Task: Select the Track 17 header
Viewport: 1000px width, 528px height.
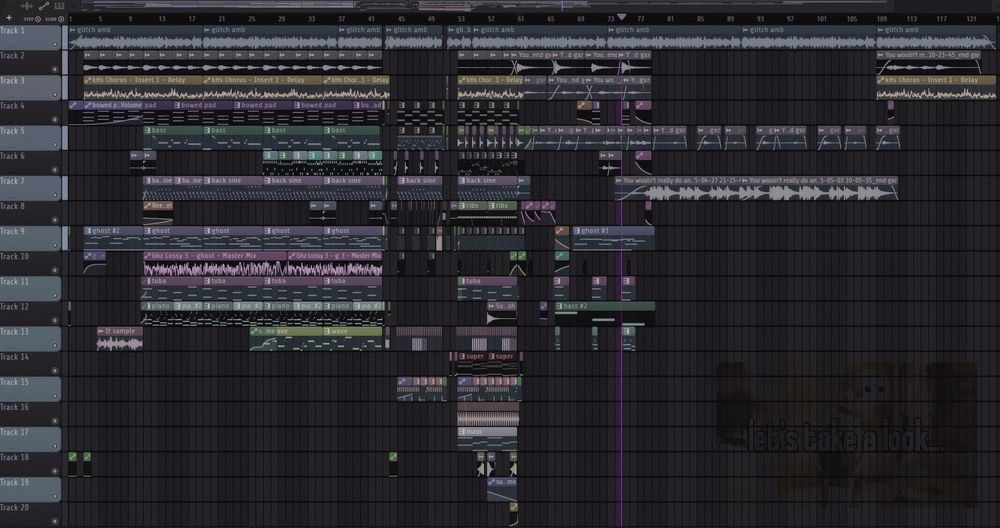Action: tap(30, 439)
